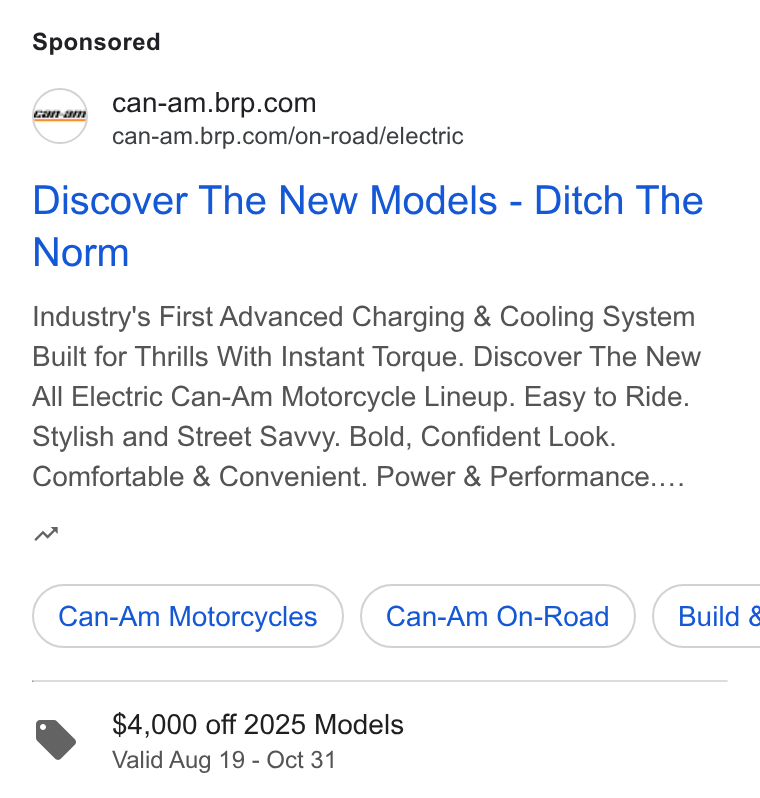This screenshot has height=798, width=760.
Task: Open the '$4,000 off 2025 Models' offer
Action: (258, 724)
